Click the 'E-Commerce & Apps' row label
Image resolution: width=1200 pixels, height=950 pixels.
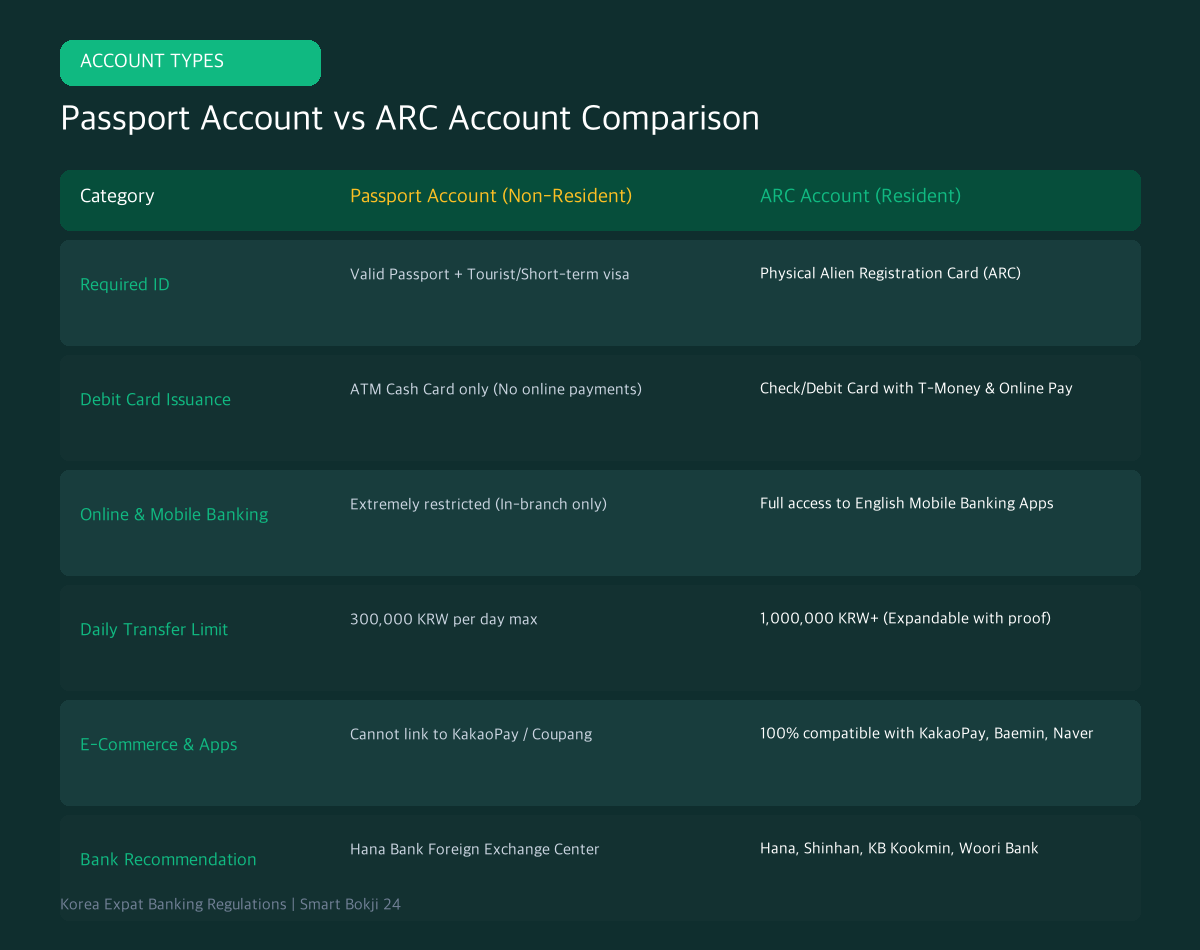[159, 745]
